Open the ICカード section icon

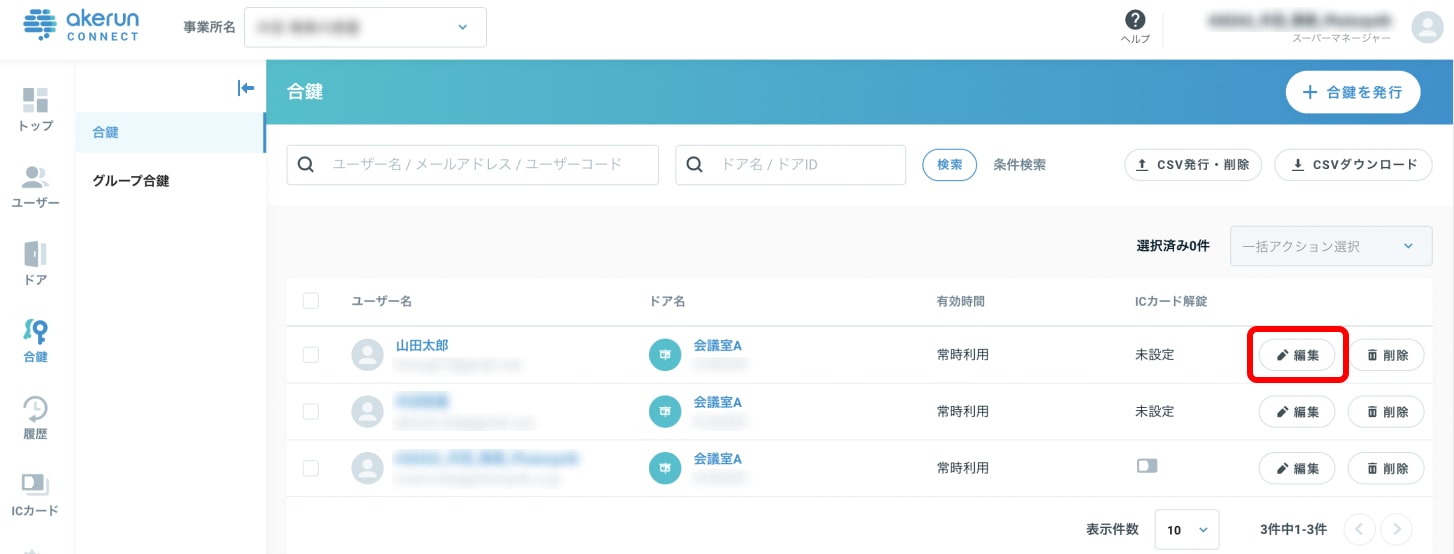[36, 485]
